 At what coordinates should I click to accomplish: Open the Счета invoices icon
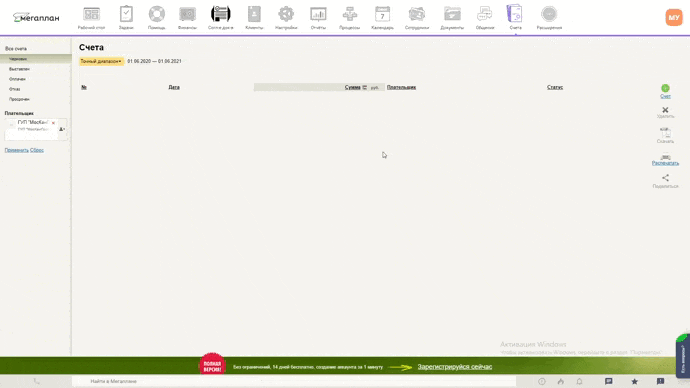[515, 14]
